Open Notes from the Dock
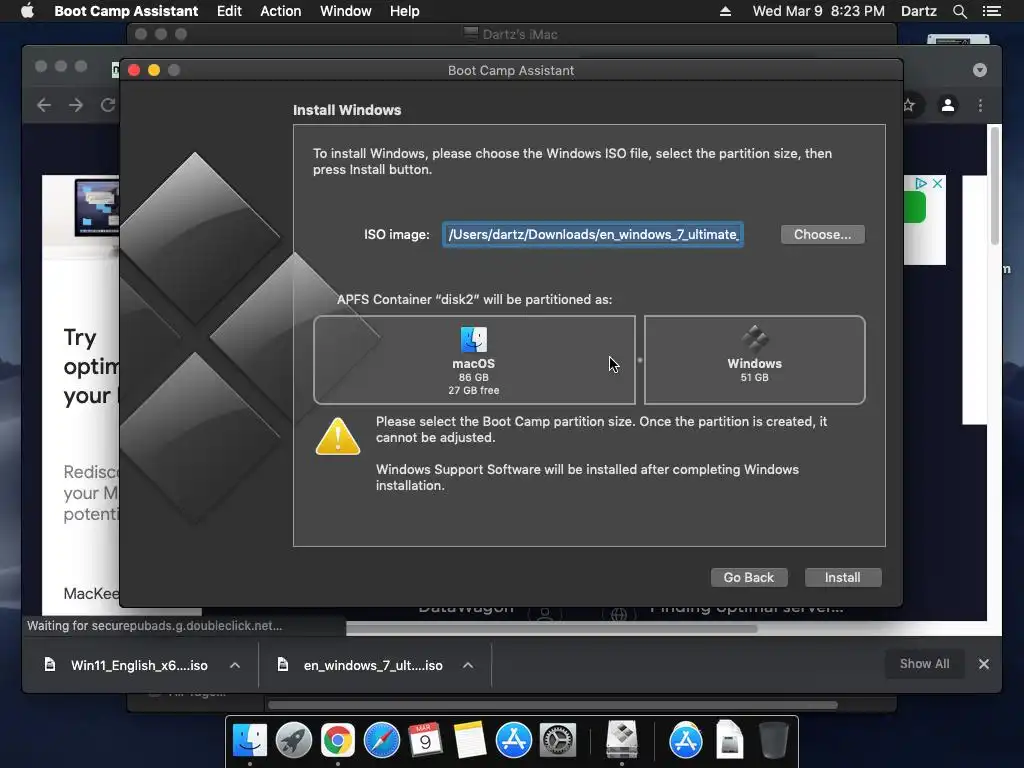 pos(470,741)
